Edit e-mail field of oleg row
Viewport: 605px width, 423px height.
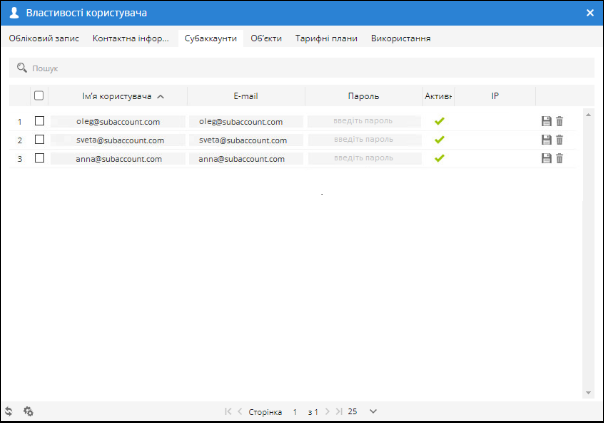point(246,121)
